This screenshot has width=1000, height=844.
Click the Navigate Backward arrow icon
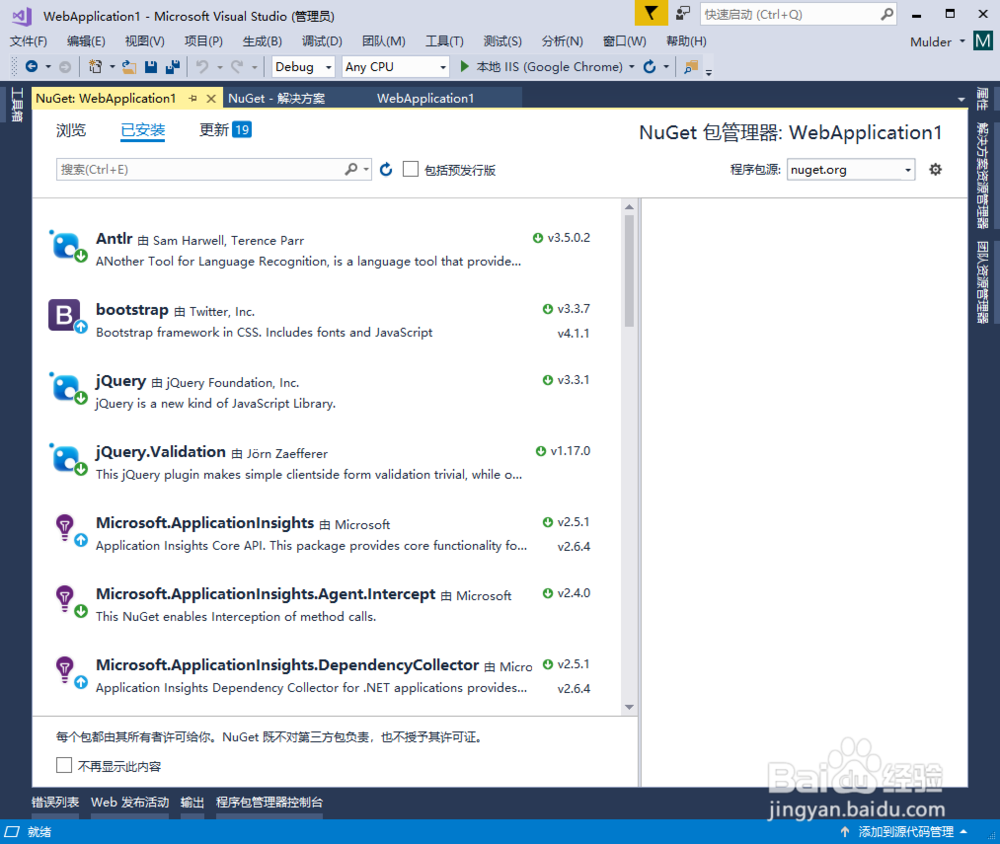(x=33, y=67)
